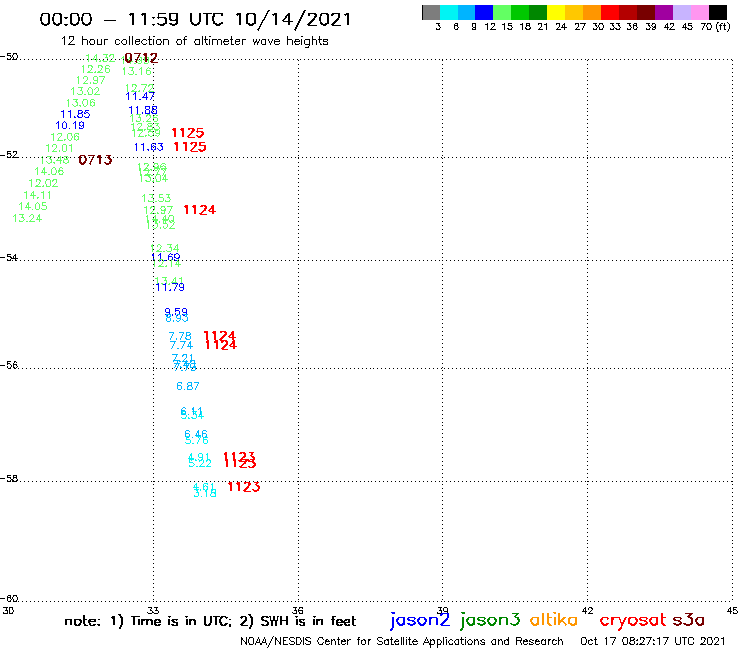740x650 pixels.
Task: Select the -50 latitude axis label
Action: click(x=9, y=57)
